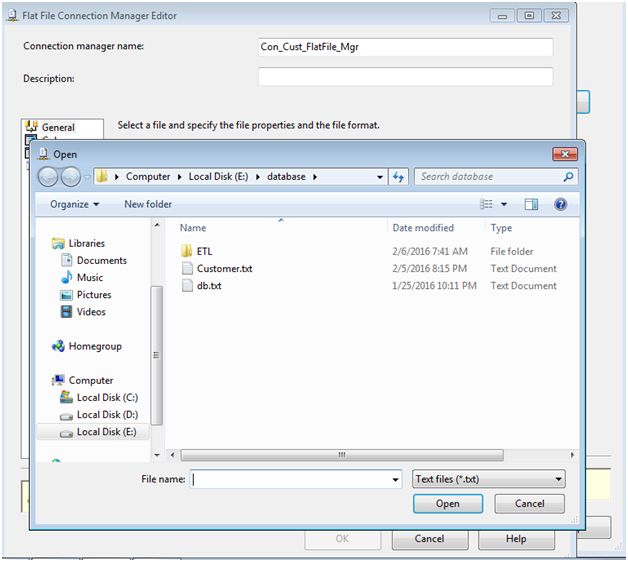Click the search magnifier icon
628x562 pixels.
coord(568,177)
